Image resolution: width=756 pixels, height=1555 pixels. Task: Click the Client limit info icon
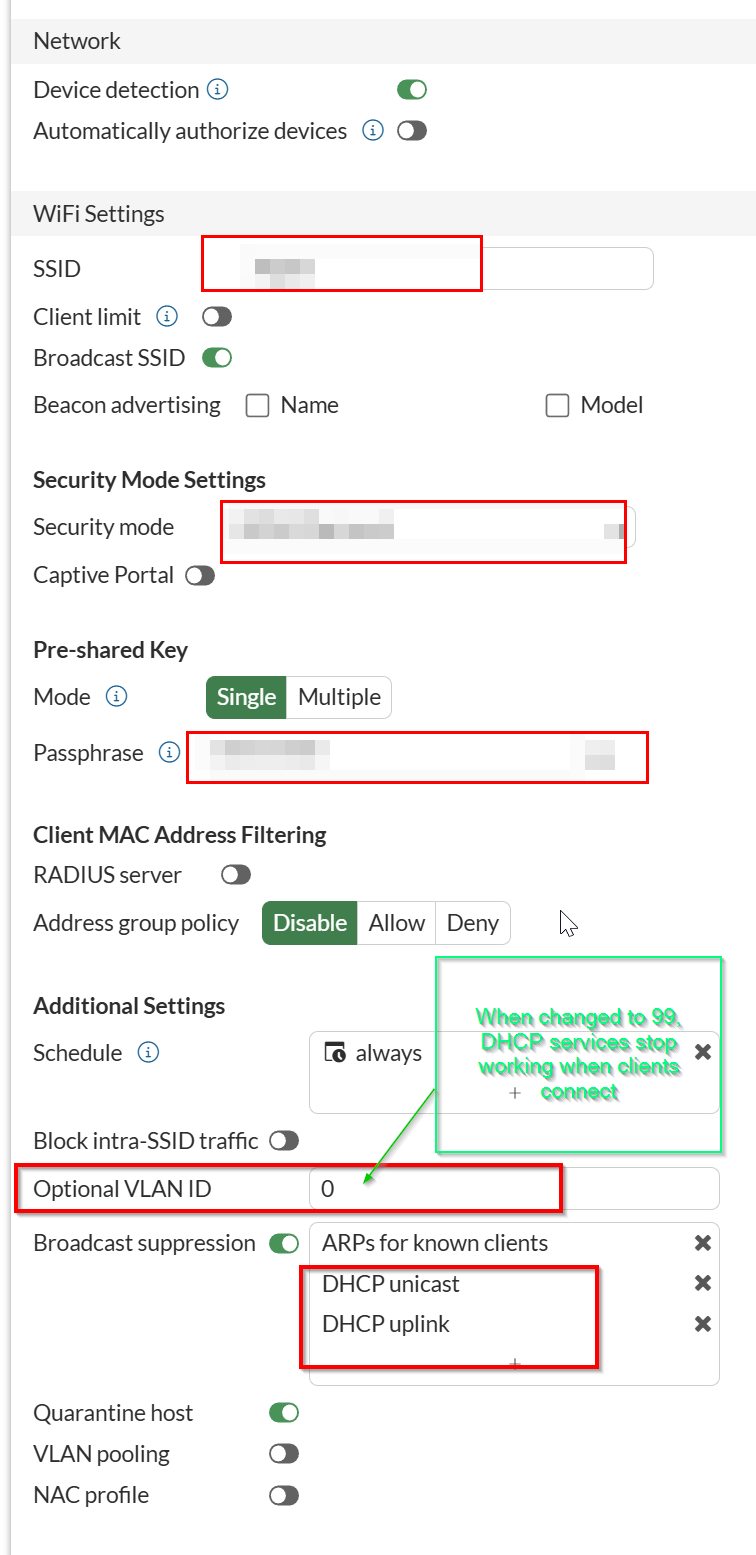167,317
